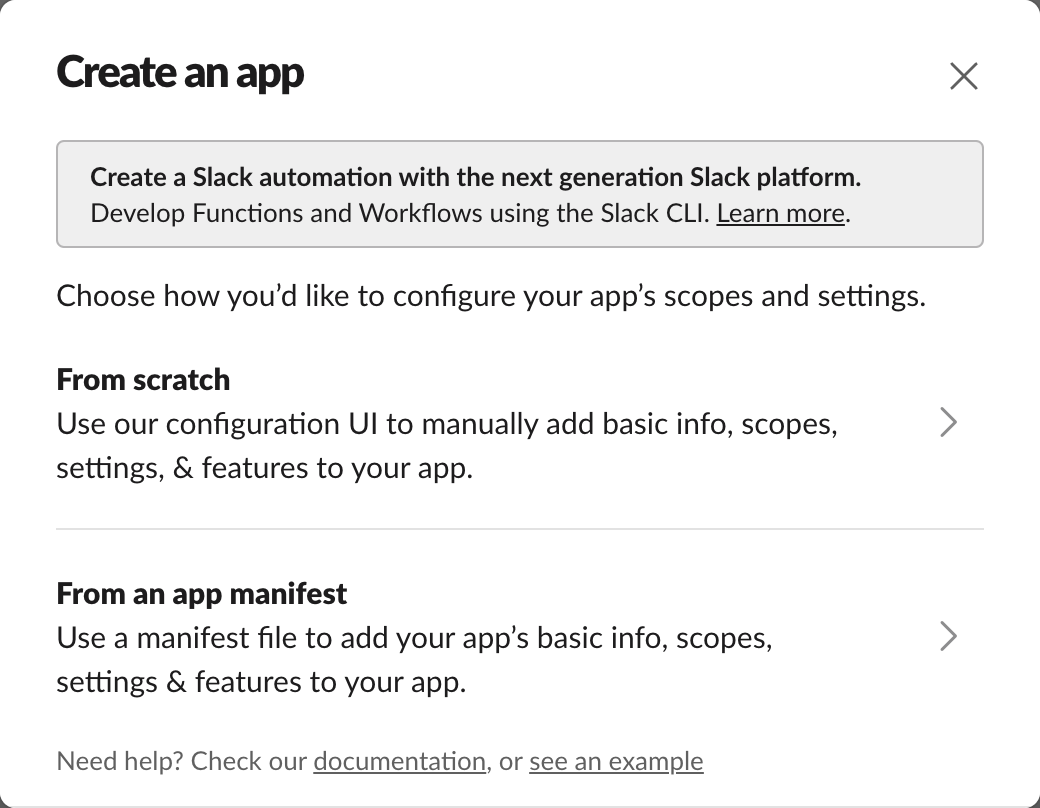Close the Create an app dialog

963,76
